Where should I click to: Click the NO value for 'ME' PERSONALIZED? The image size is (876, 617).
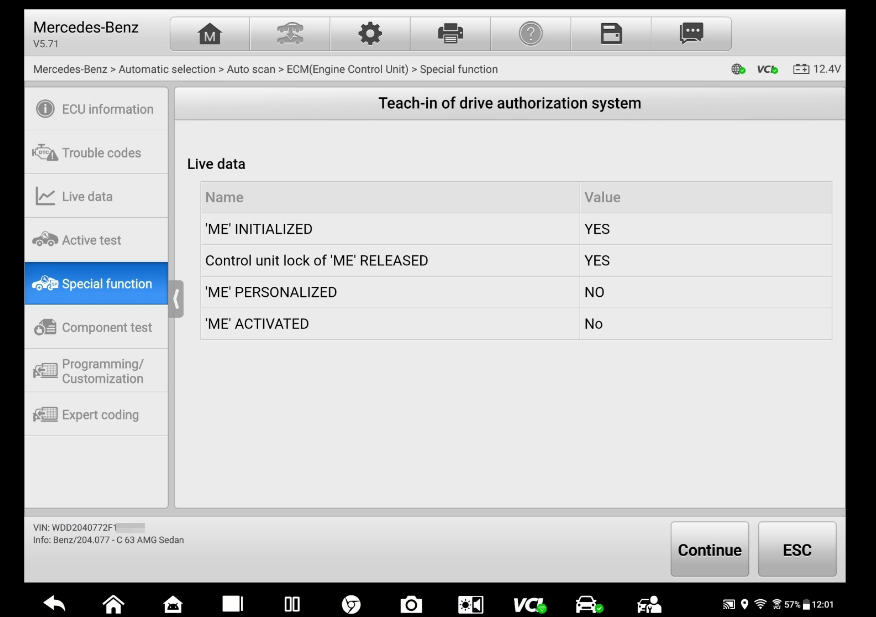(594, 292)
